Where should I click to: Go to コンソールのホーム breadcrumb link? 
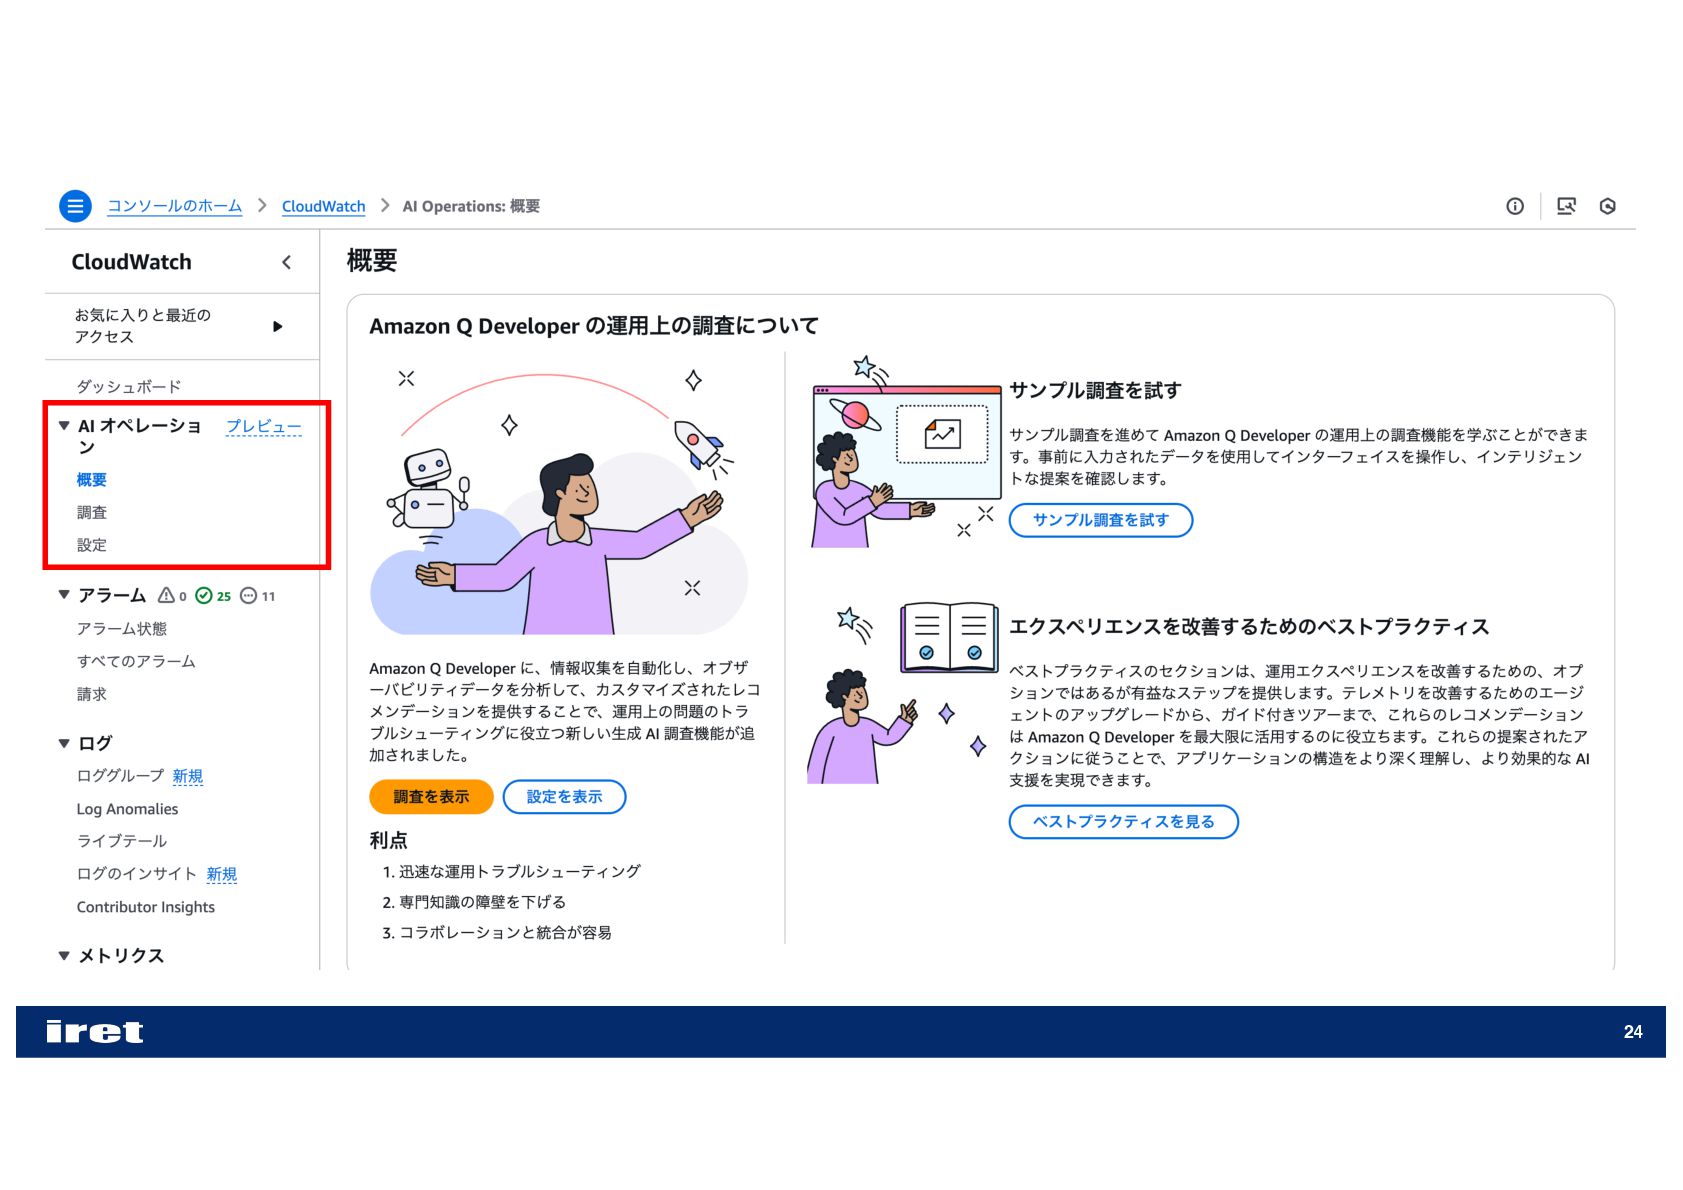pos(175,206)
